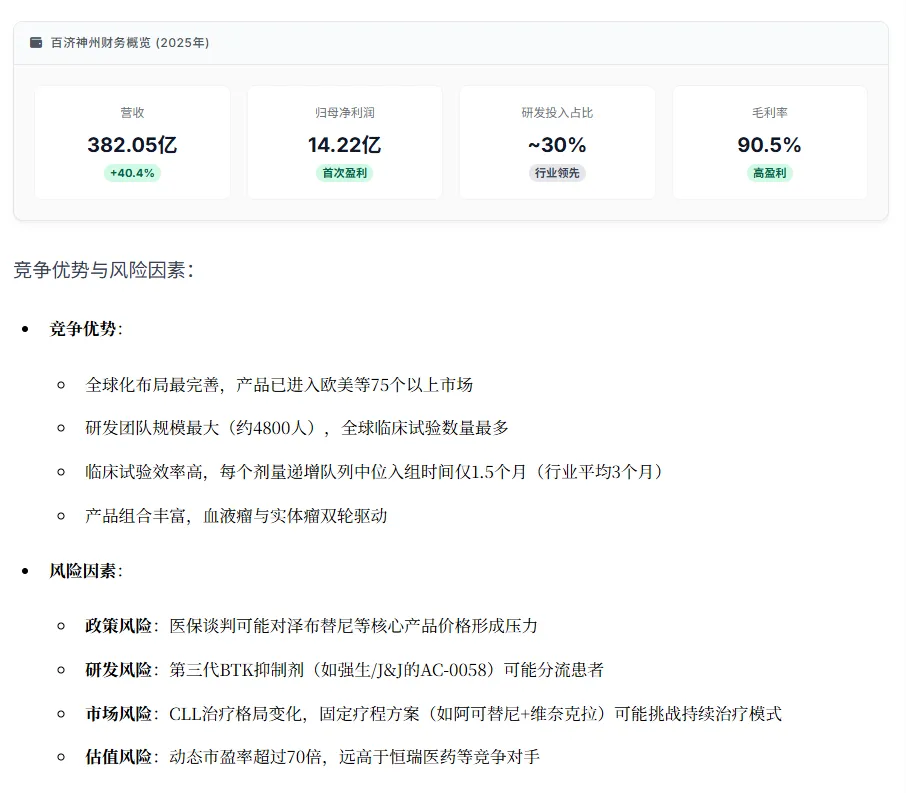906x793 pixels.
Task: Click the bold 竞争优势 bullet heading
Action: point(86,329)
